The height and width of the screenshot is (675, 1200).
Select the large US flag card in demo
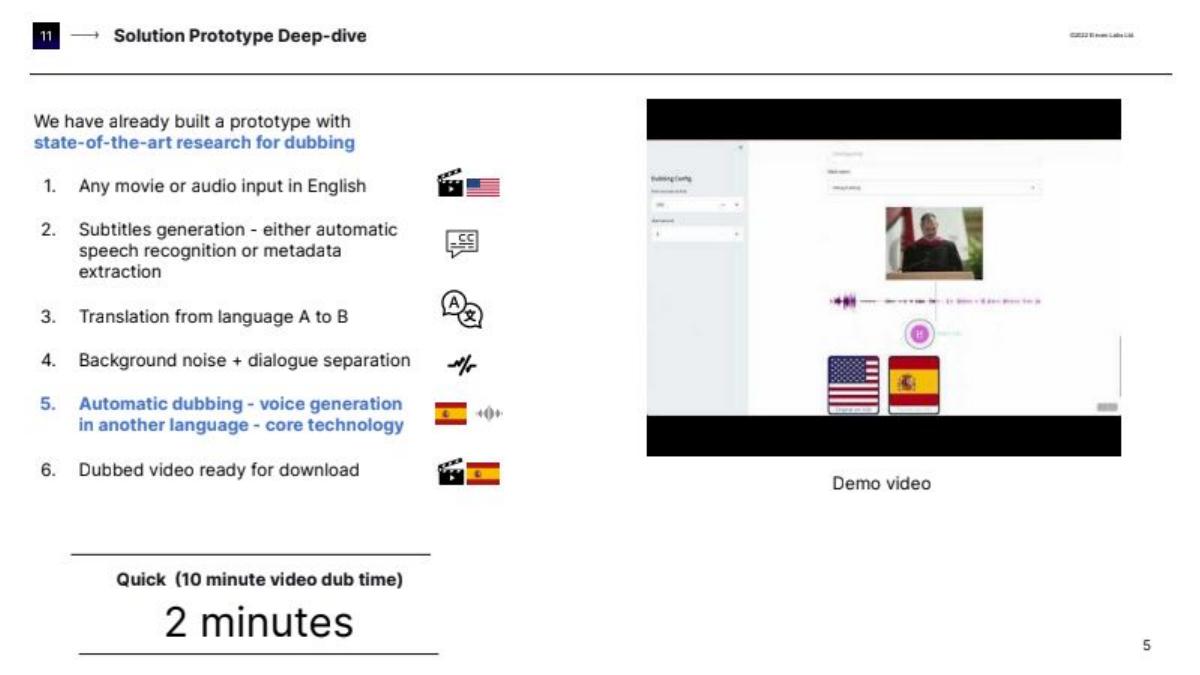[x=854, y=384]
